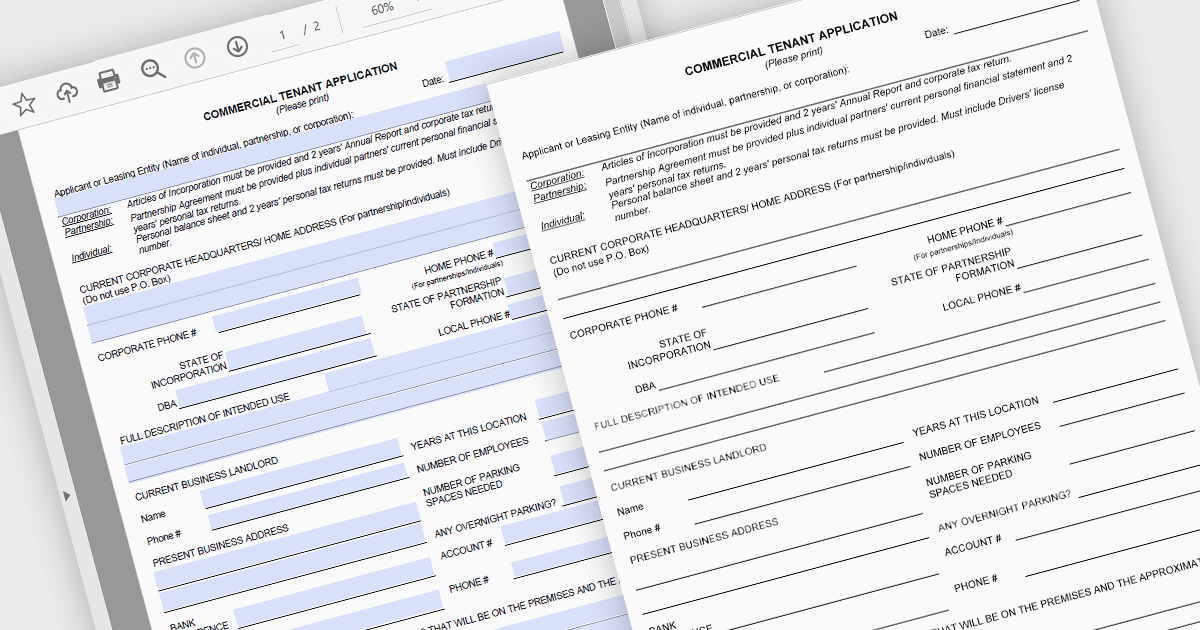The width and height of the screenshot is (1200, 630).
Task: Click the Individual label in right document
Action: (563, 222)
